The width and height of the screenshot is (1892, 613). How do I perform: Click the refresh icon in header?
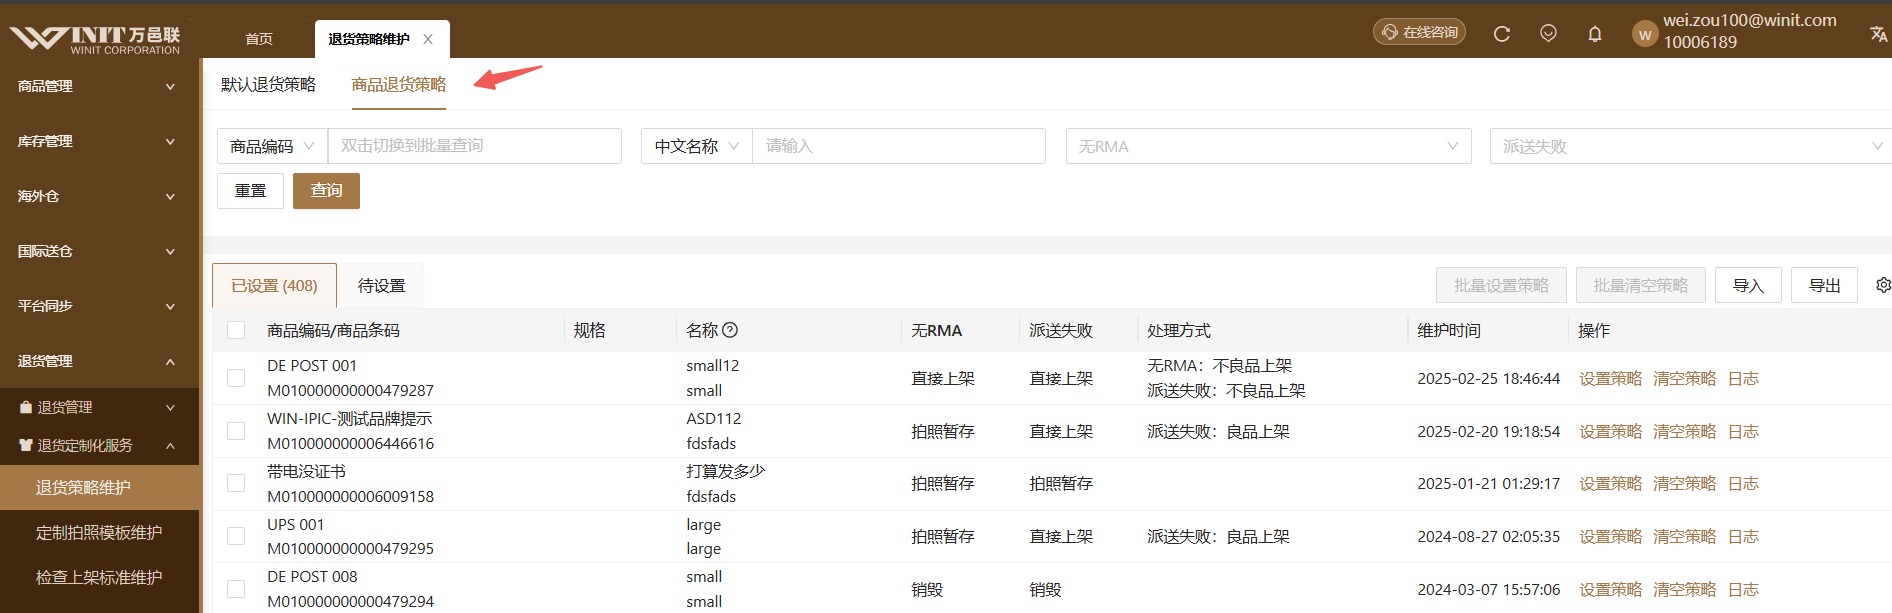coord(1501,34)
